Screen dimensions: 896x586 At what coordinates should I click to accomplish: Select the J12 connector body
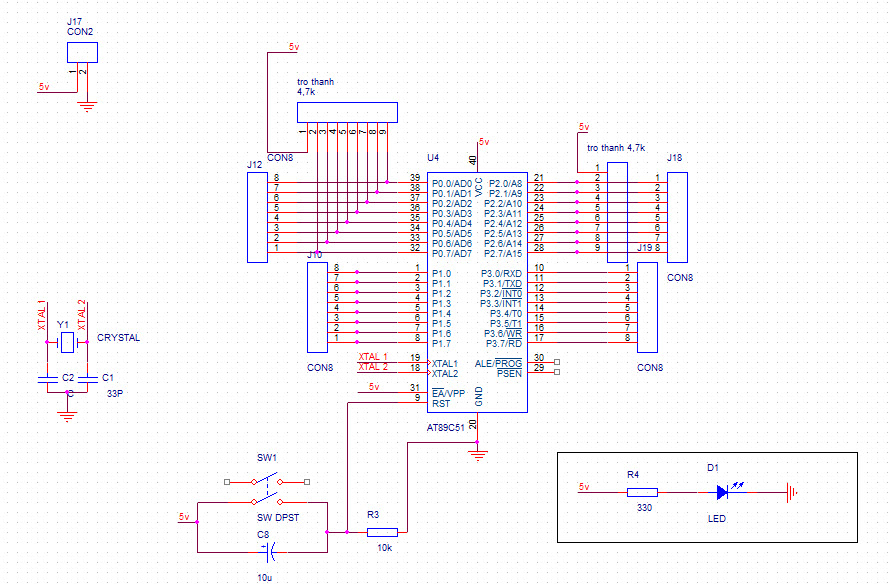[257, 218]
